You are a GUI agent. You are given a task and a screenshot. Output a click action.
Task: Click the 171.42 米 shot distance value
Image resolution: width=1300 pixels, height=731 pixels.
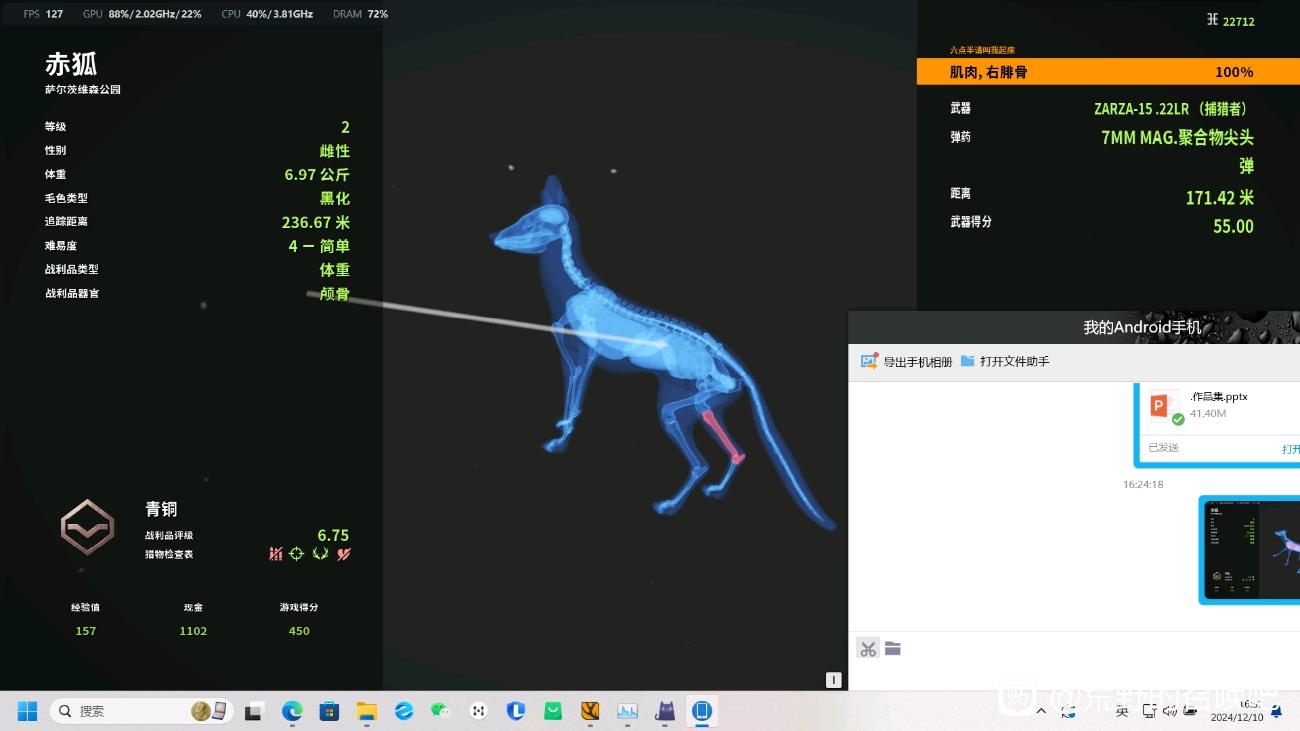point(1220,198)
